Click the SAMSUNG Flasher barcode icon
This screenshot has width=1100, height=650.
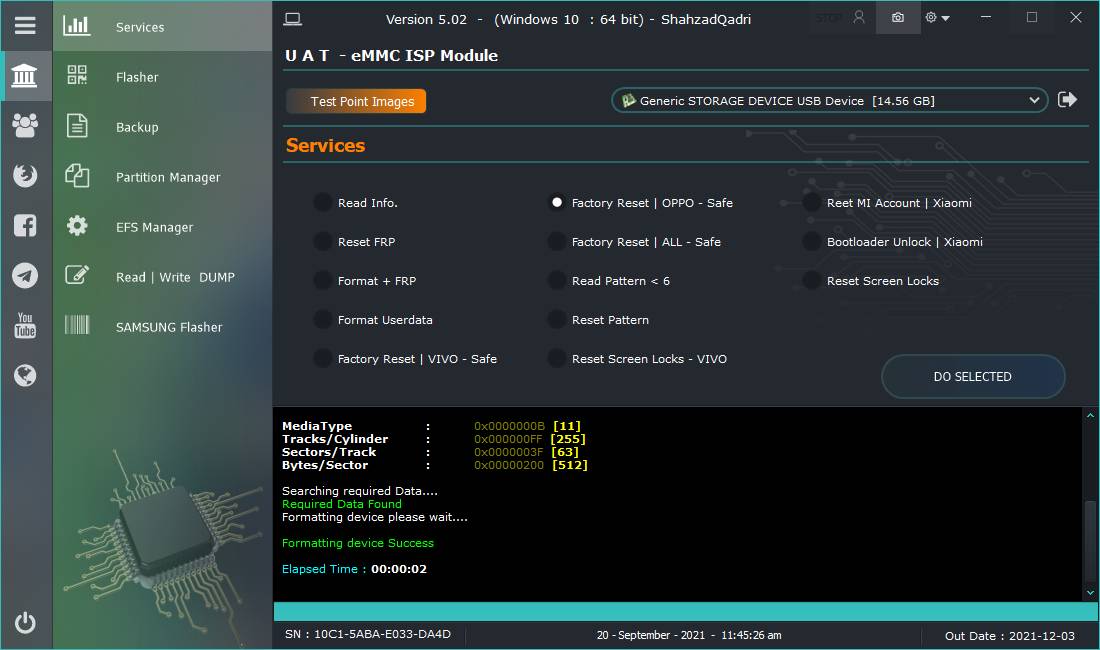[x=76, y=325]
